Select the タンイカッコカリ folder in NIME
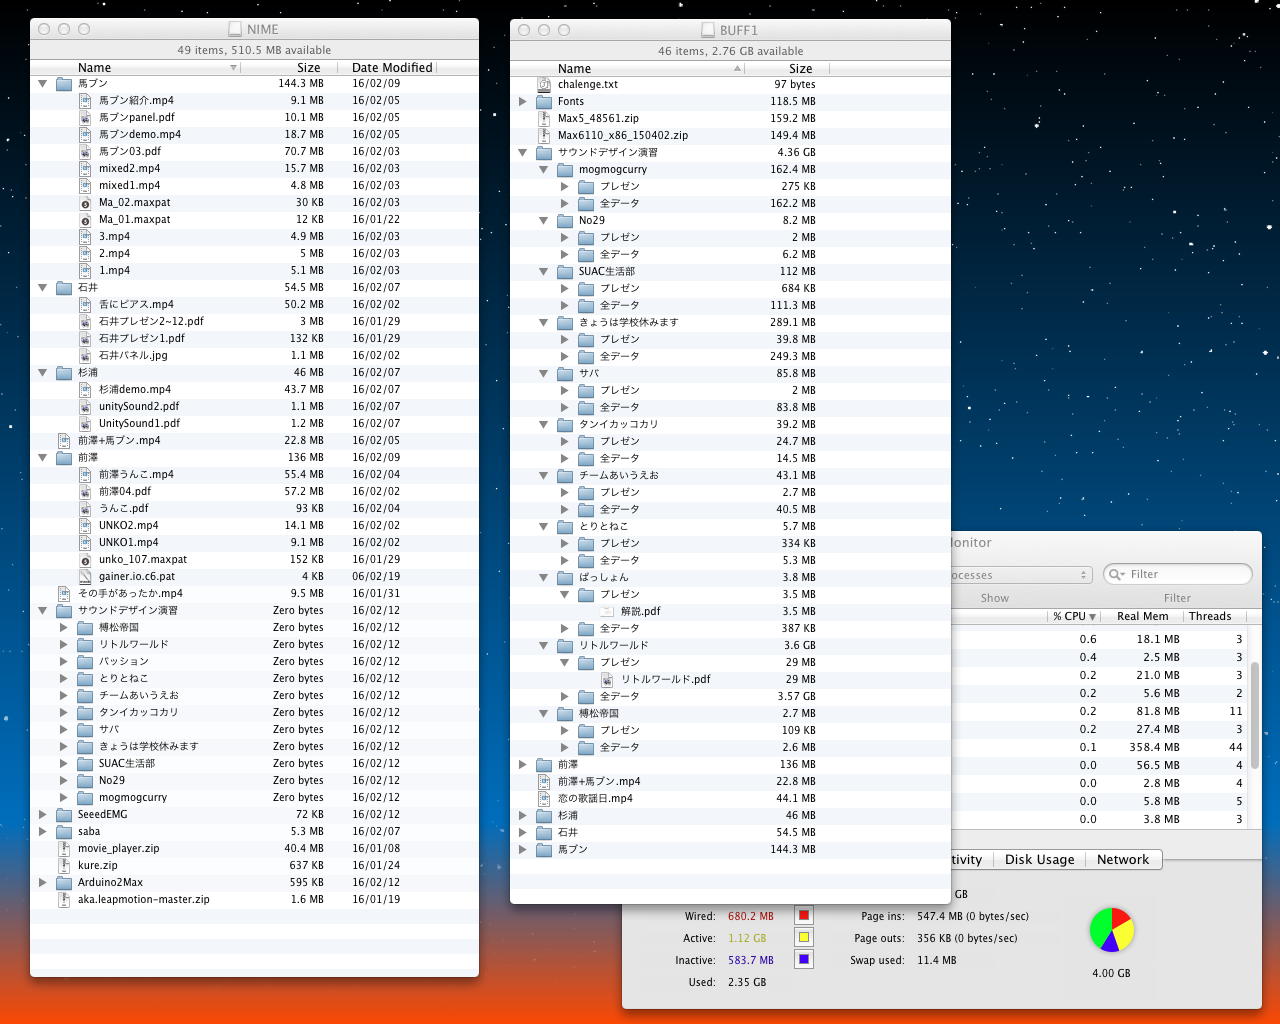This screenshot has height=1024, width=1280. pos(254,712)
